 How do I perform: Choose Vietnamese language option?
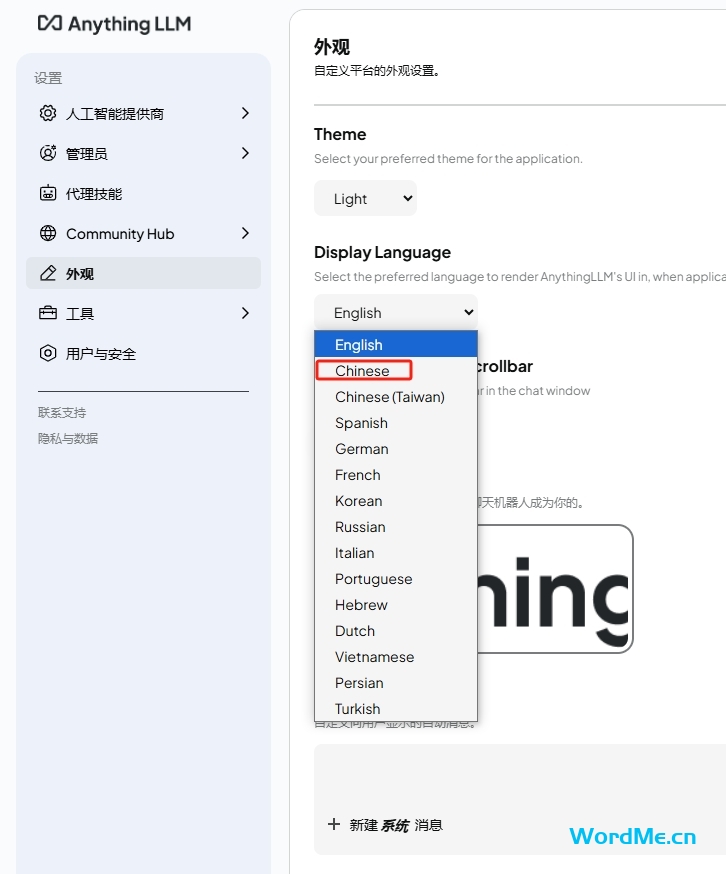coord(396,657)
